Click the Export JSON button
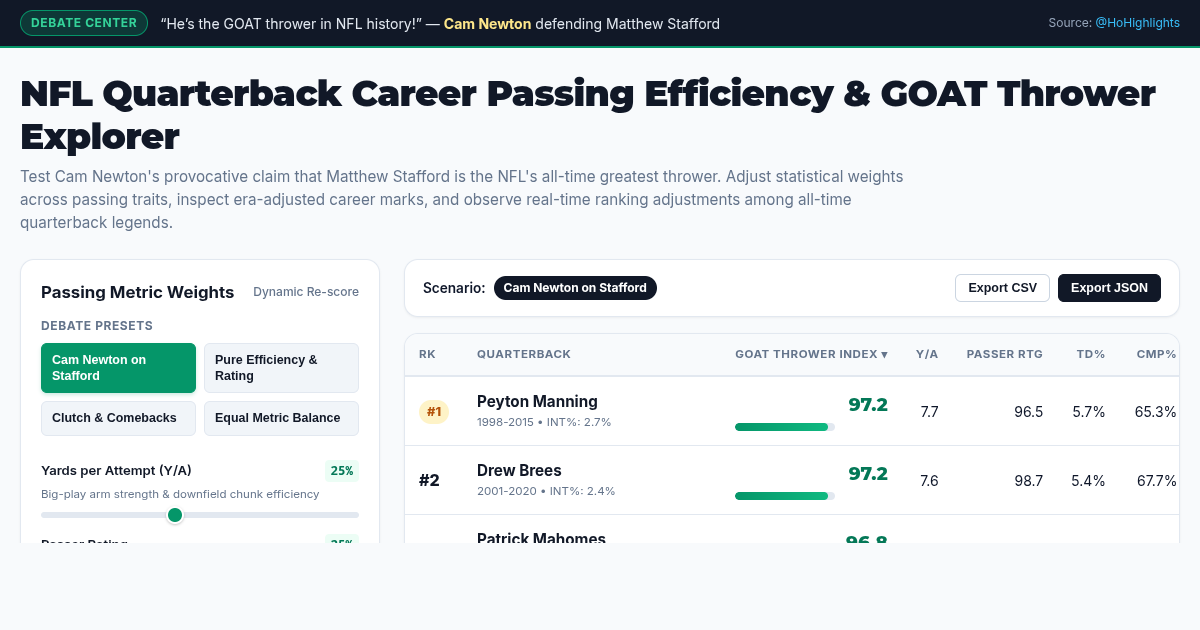1200x630 pixels. coord(1109,288)
